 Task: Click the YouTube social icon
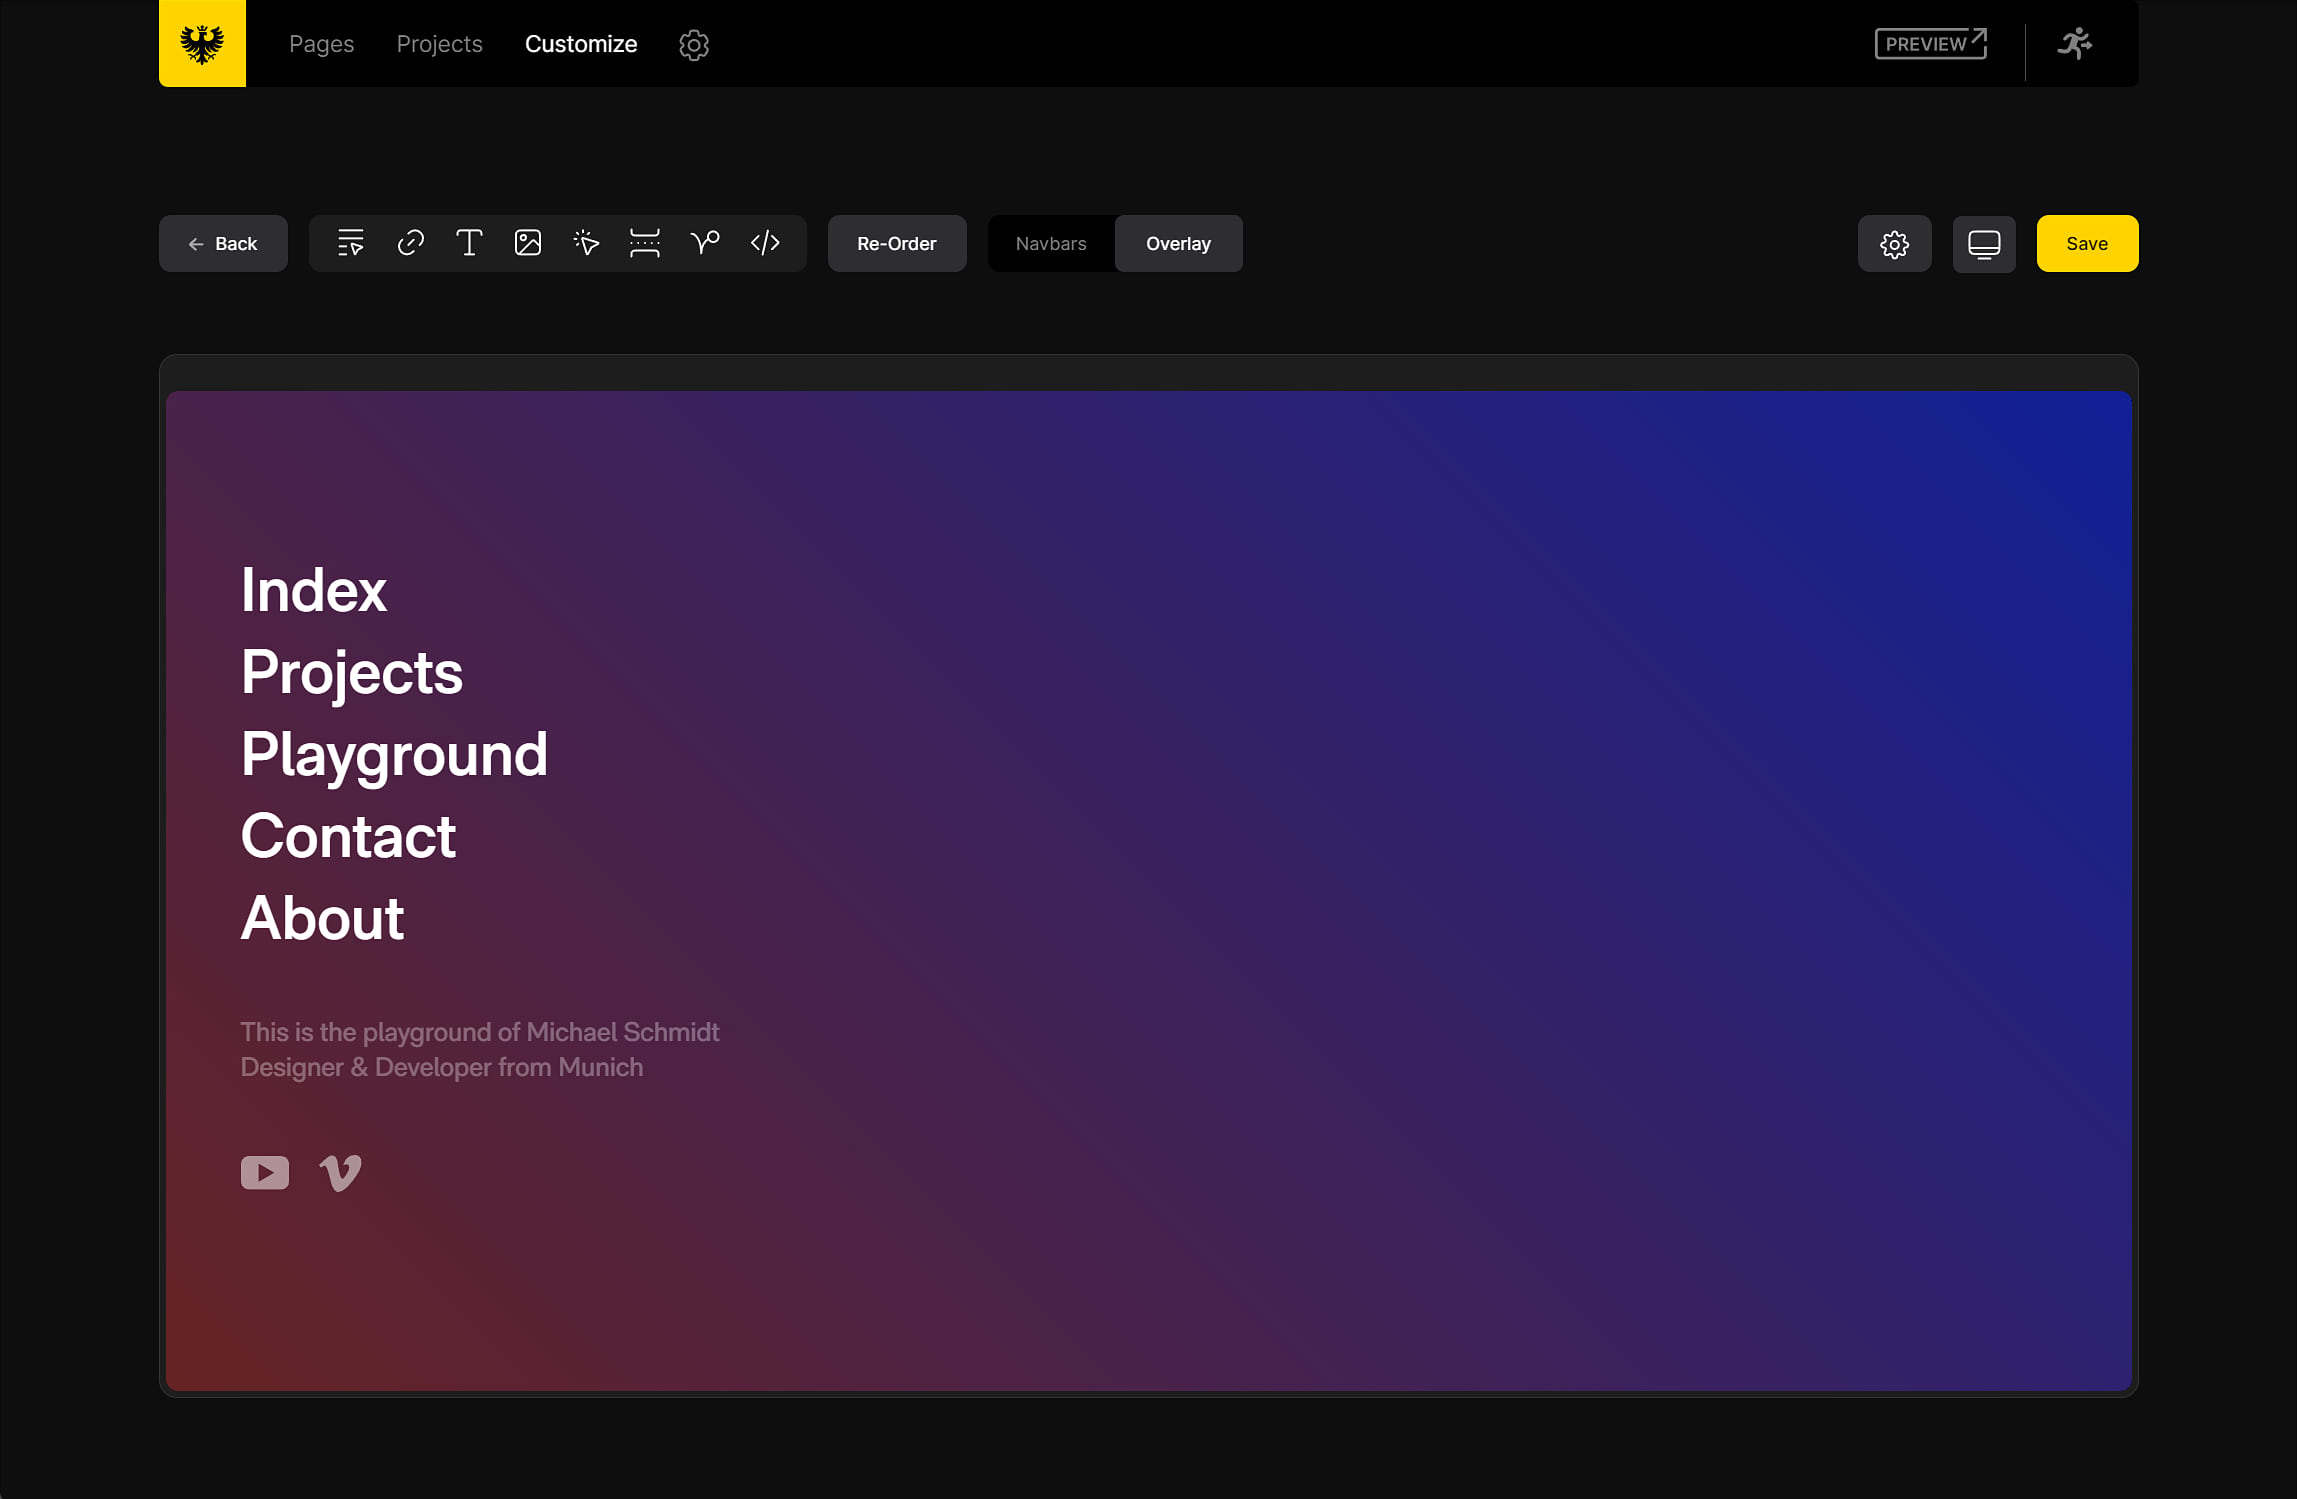(265, 1173)
